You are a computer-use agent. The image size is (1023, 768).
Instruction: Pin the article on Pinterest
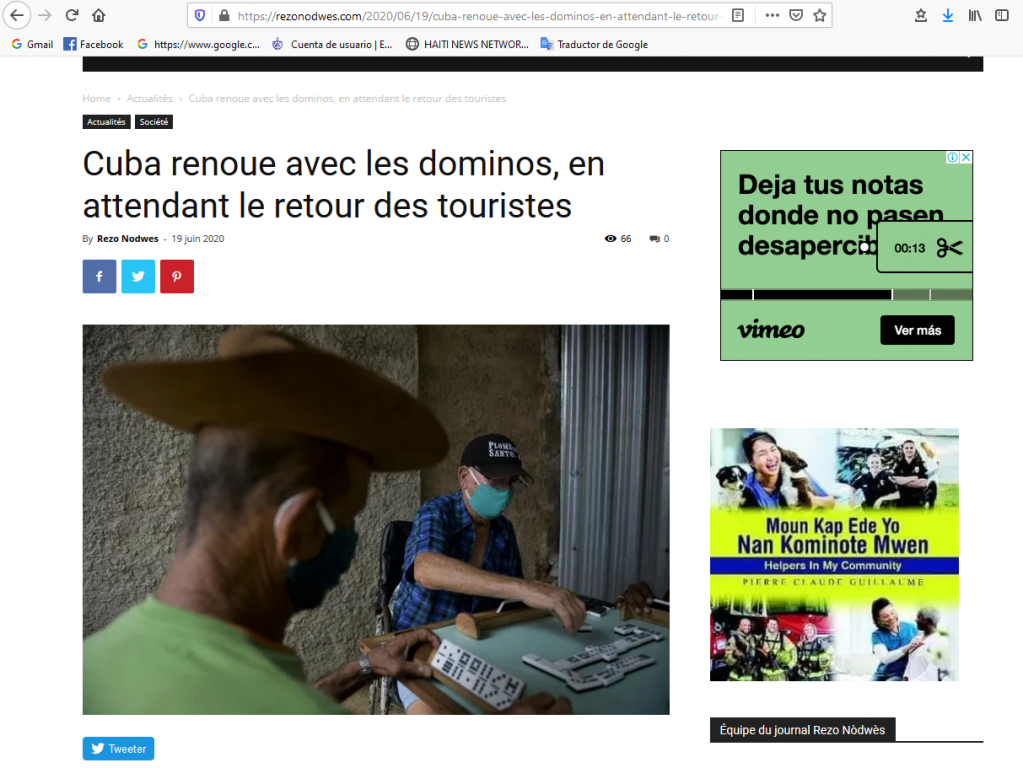[177, 276]
